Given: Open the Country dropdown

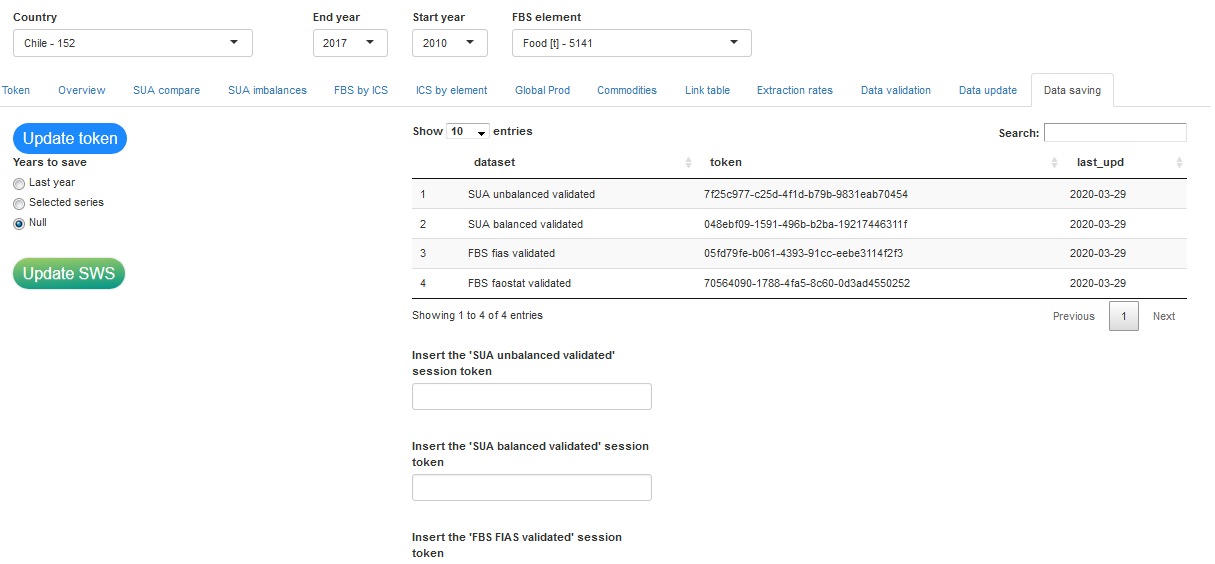Looking at the screenshot, I should [x=132, y=43].
